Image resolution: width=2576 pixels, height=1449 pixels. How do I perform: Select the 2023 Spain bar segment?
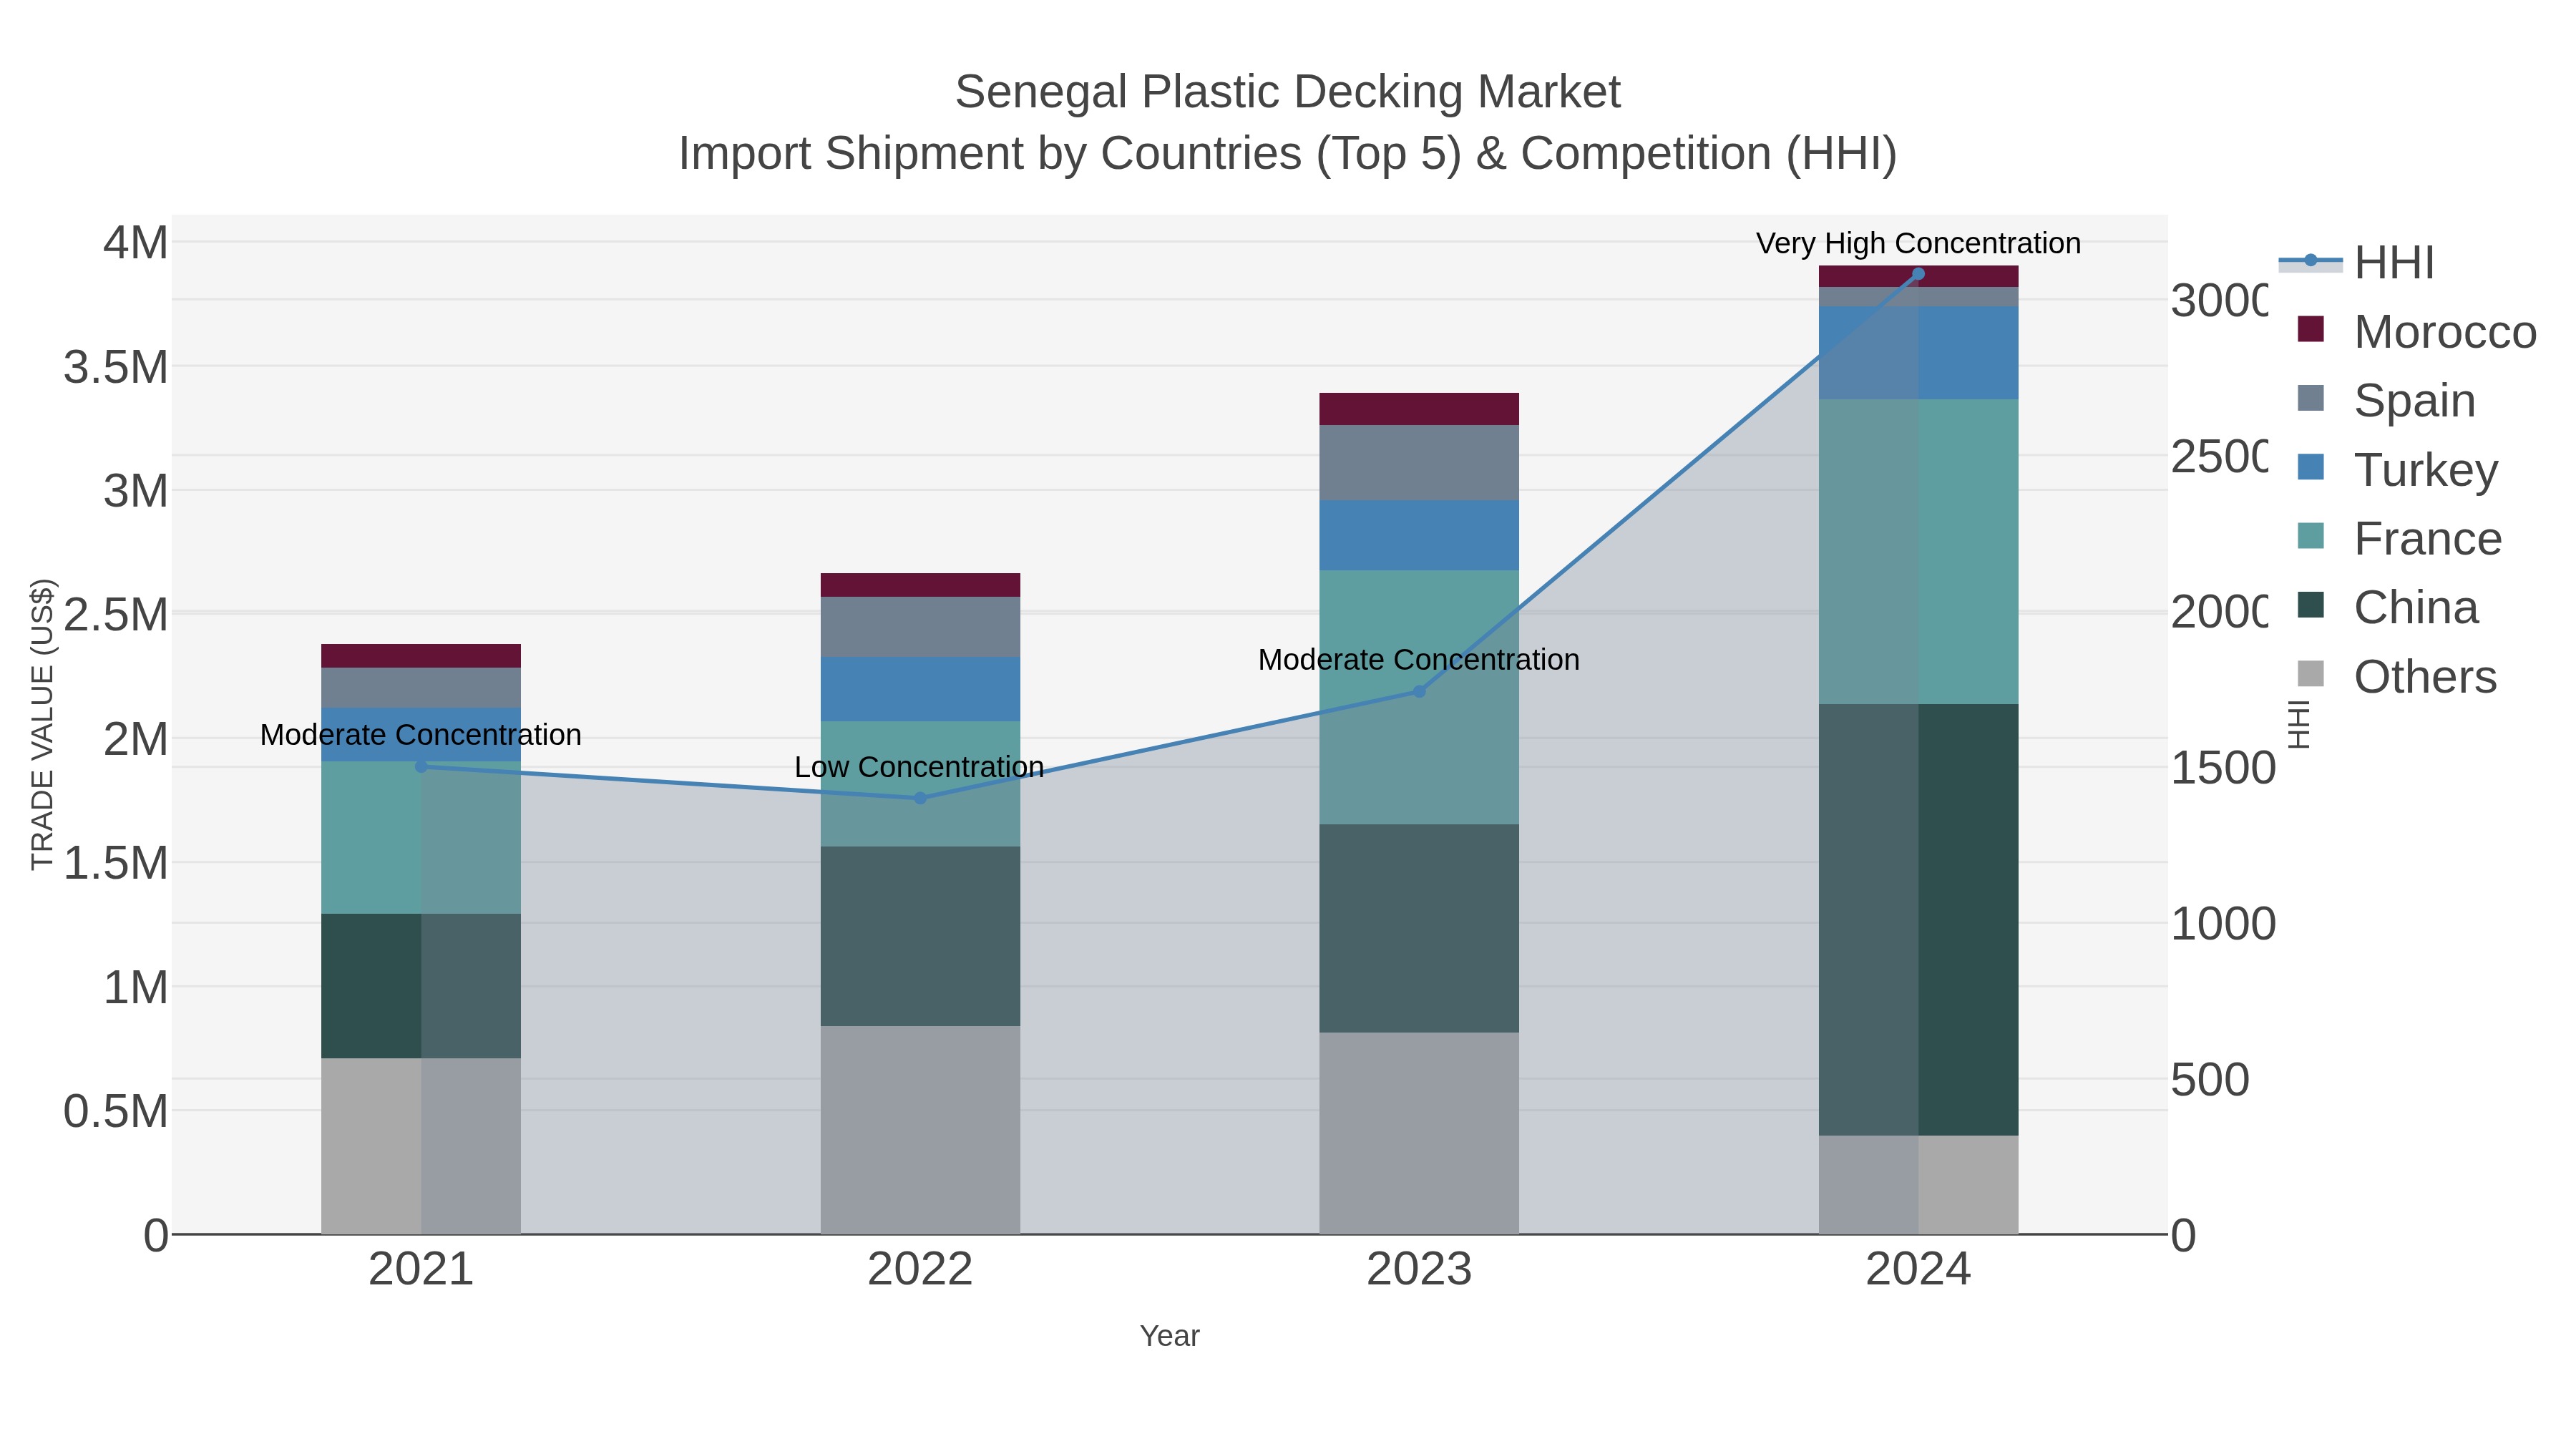[1419, 463]
